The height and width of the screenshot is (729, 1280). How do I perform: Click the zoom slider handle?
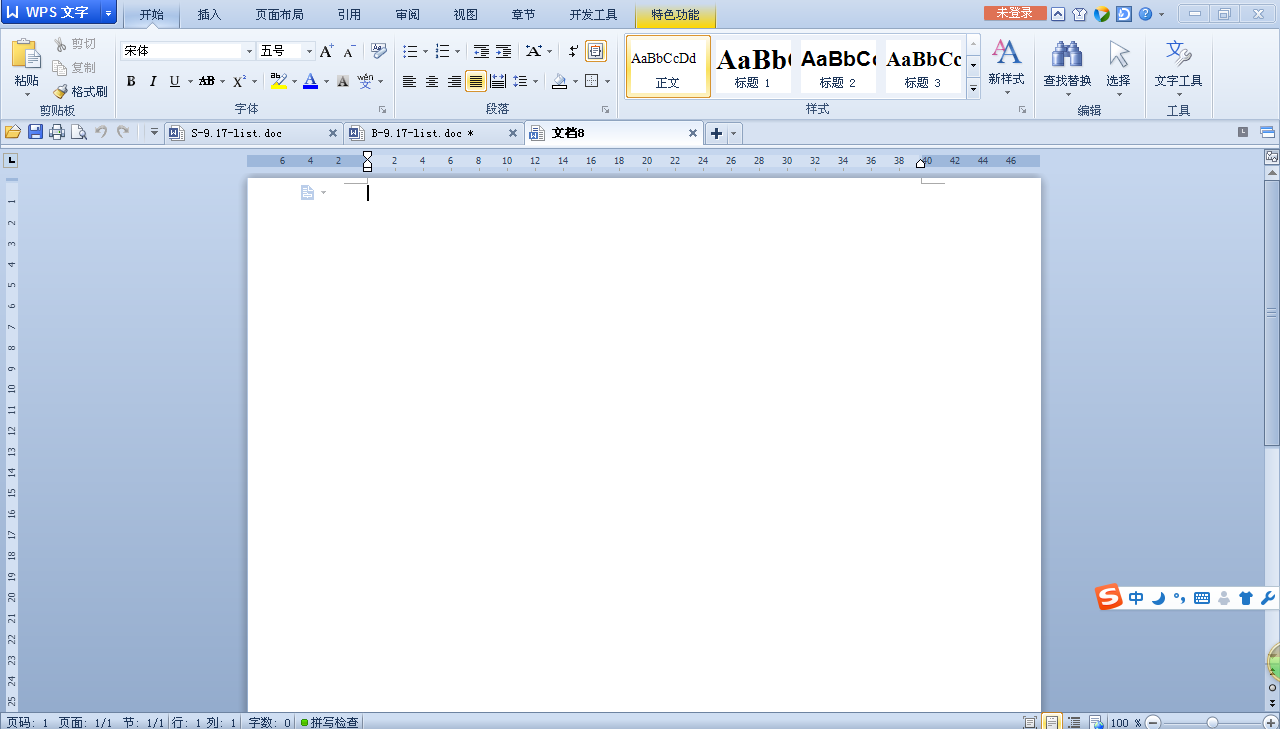pos(1212,721)
